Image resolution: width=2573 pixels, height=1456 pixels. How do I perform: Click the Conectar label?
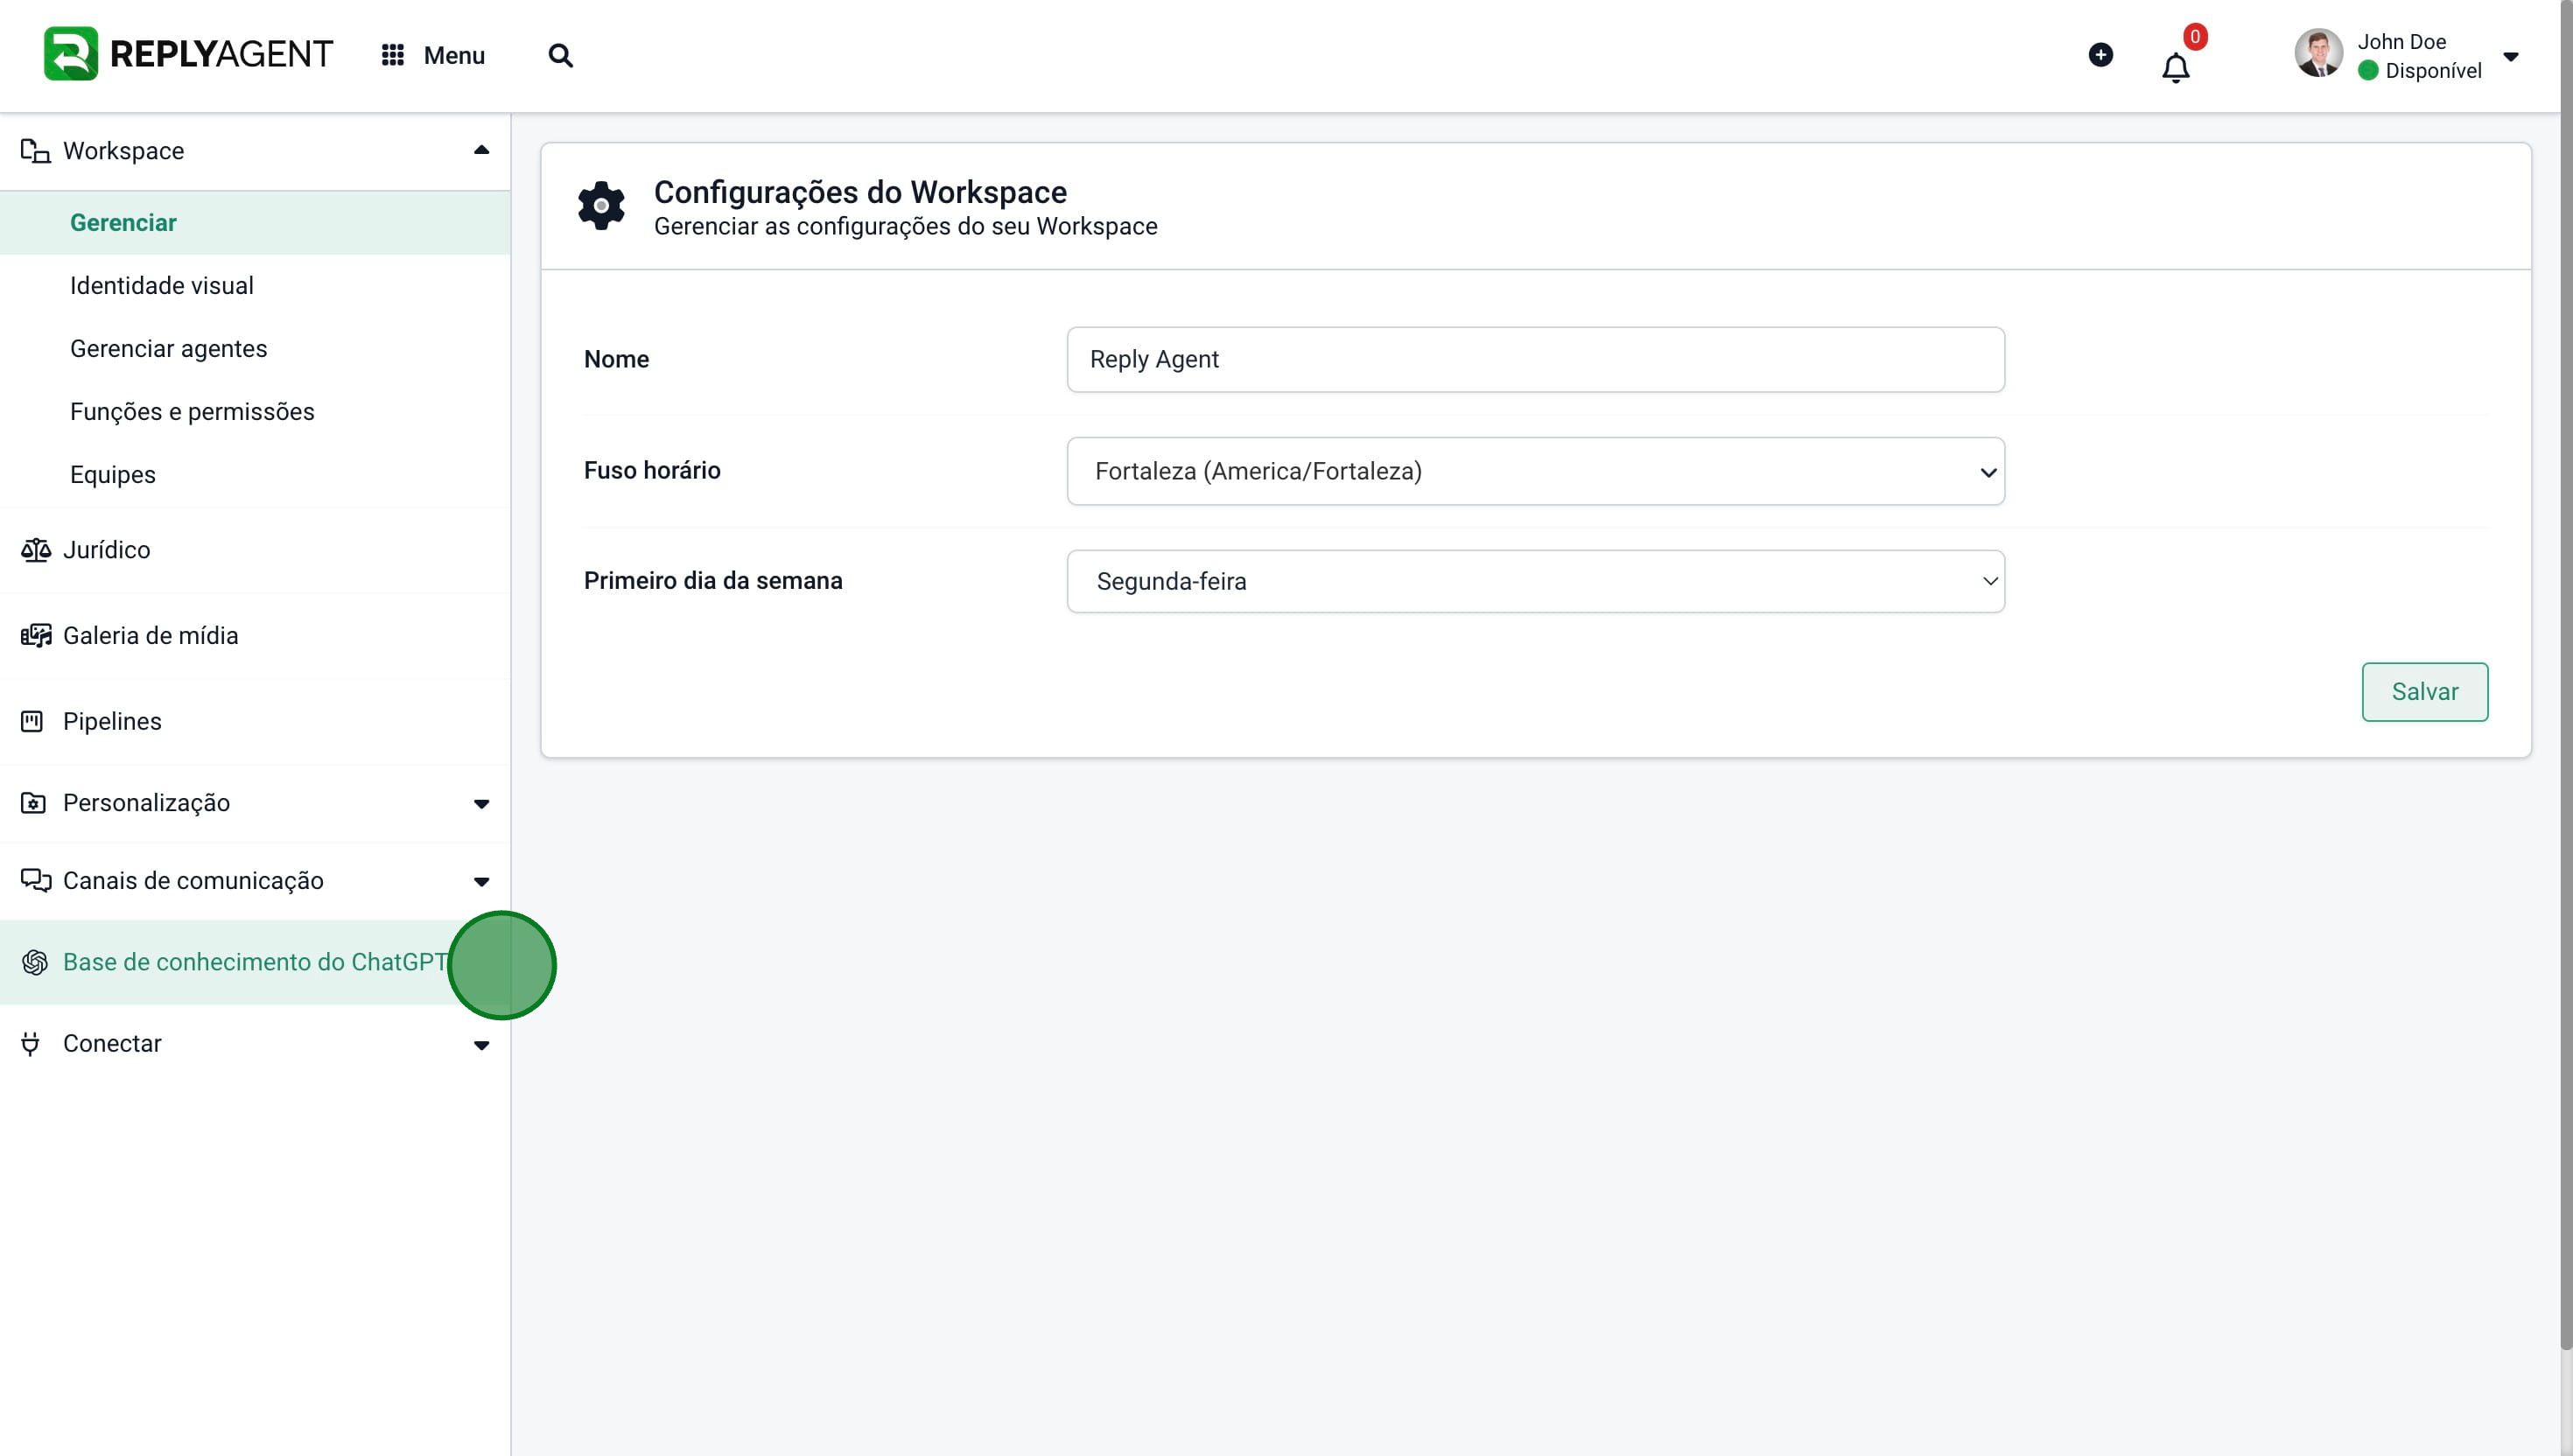tap(112, 1044)
